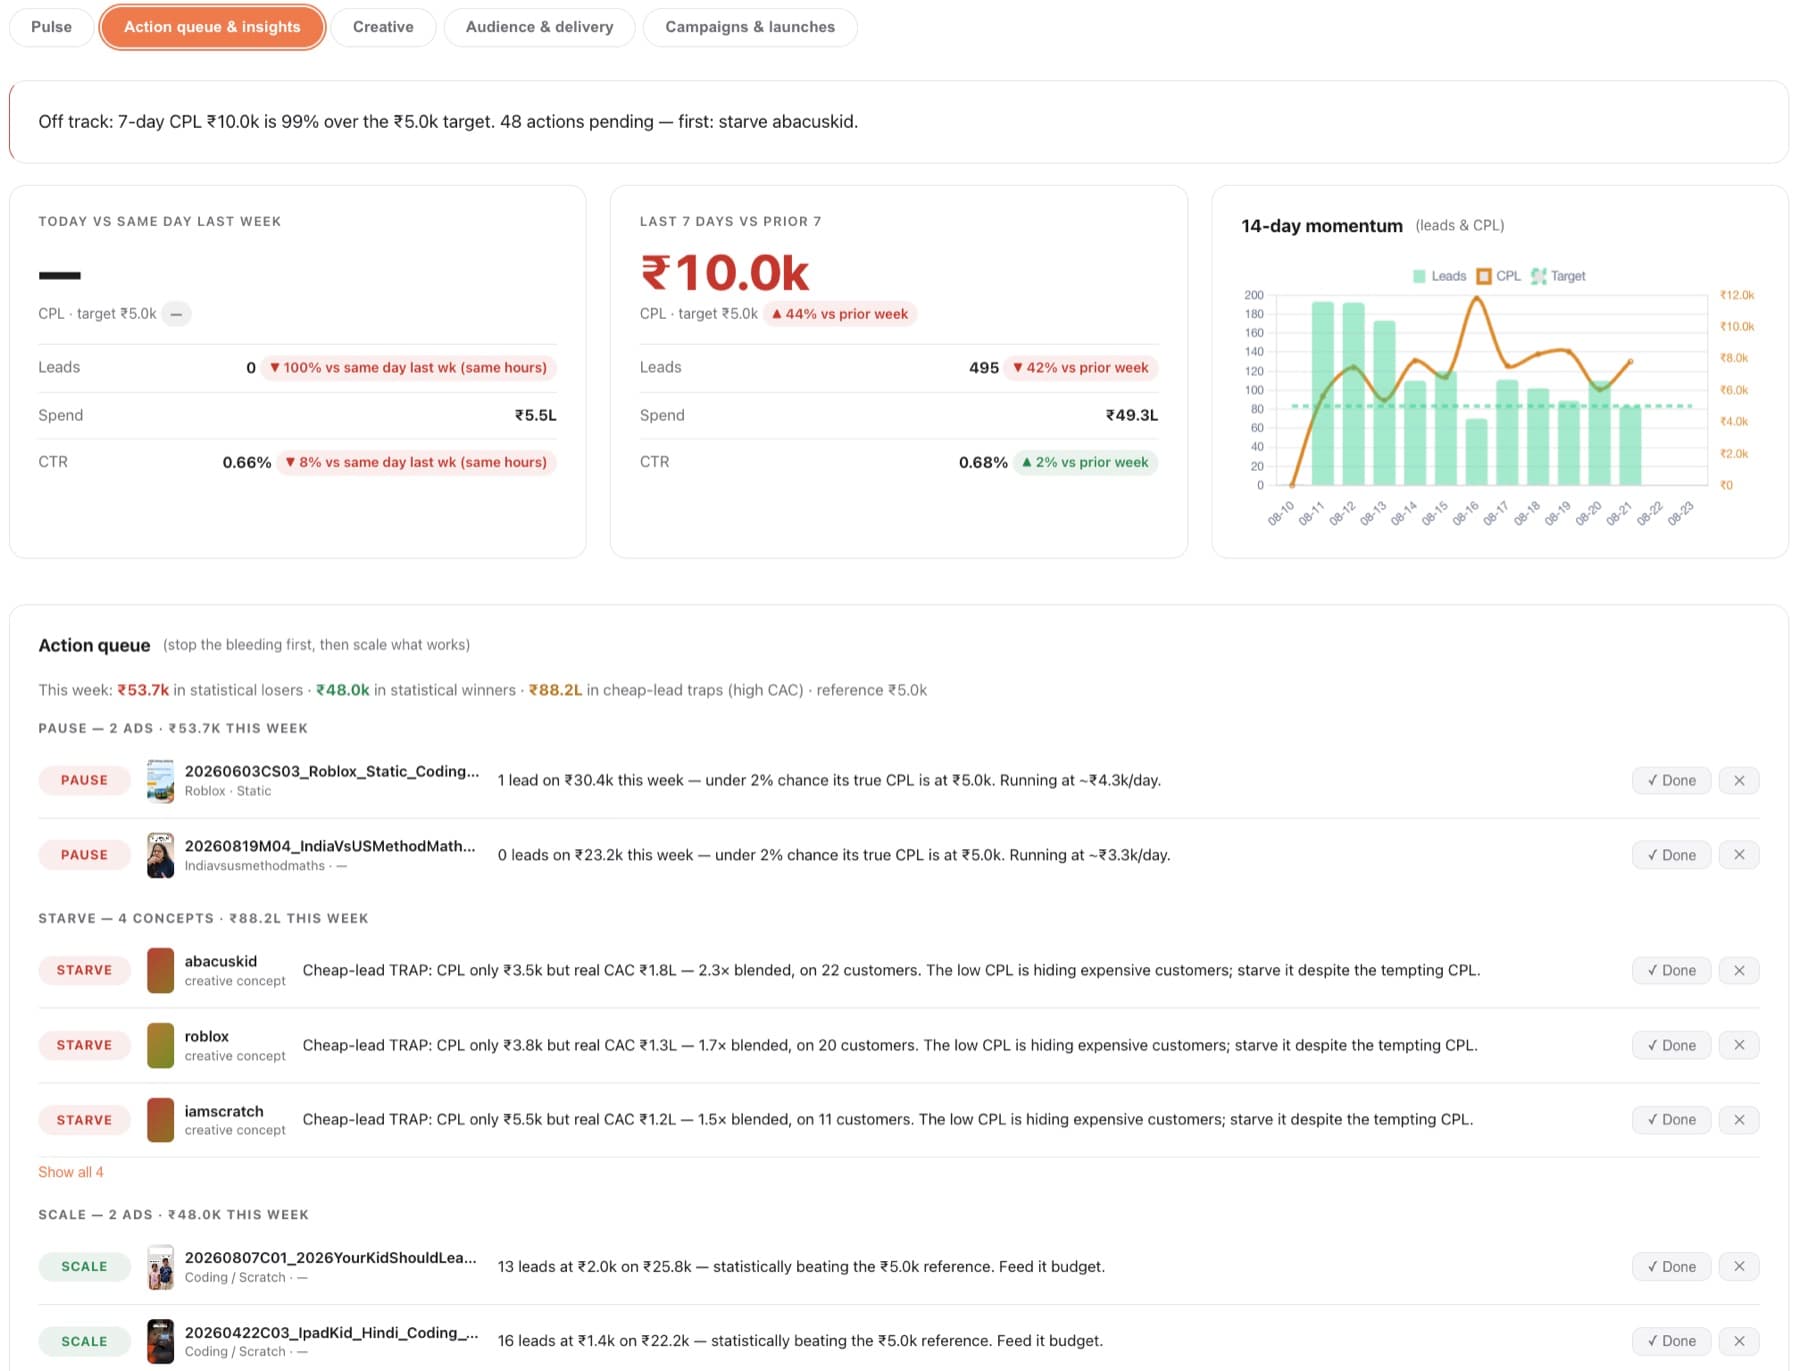Mark IndiaVsUSMethodMath pause as Done
This screenshot has width=1800, height=1371.
tap(1671, 855)
